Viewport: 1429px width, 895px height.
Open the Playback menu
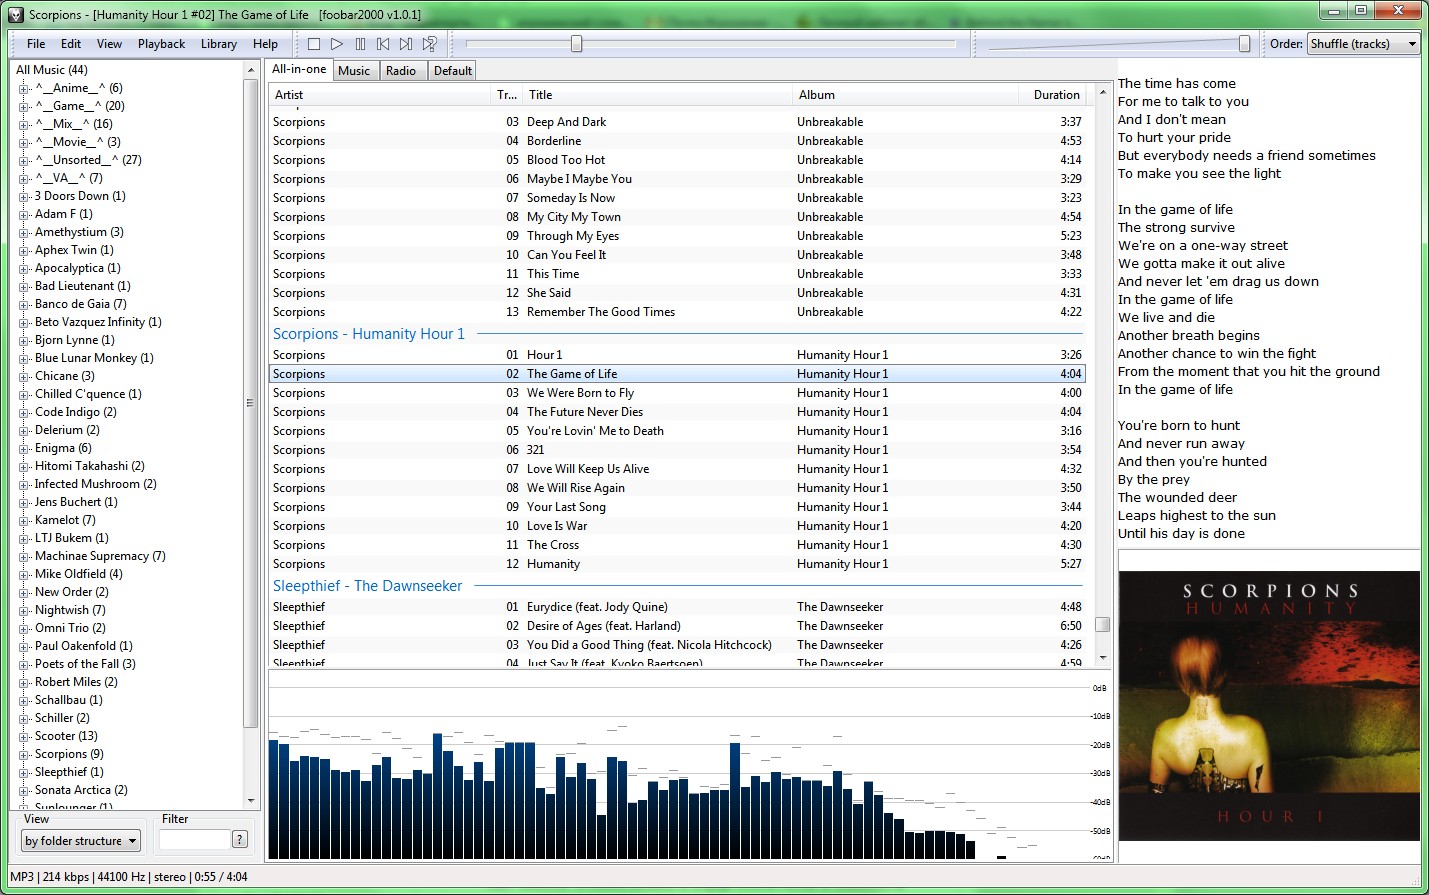tap(161, 44)
